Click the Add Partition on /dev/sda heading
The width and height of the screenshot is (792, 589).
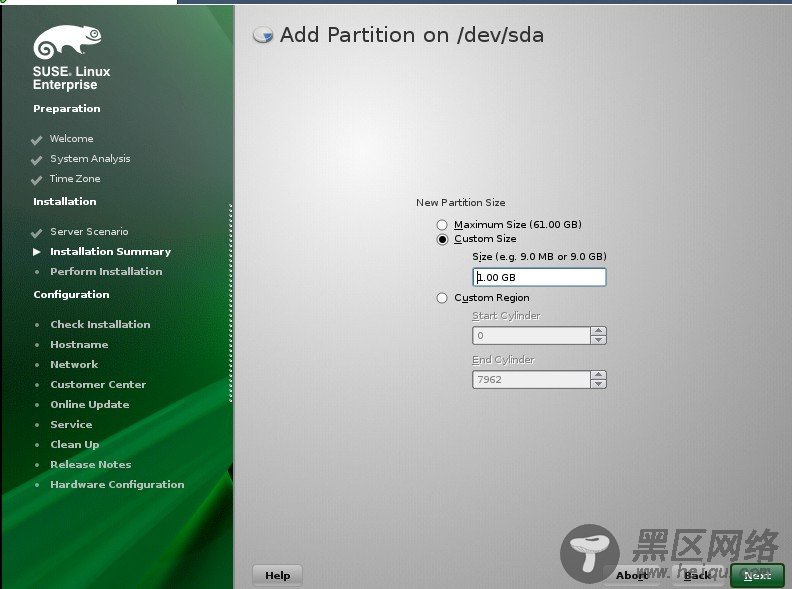coord(412,35)
